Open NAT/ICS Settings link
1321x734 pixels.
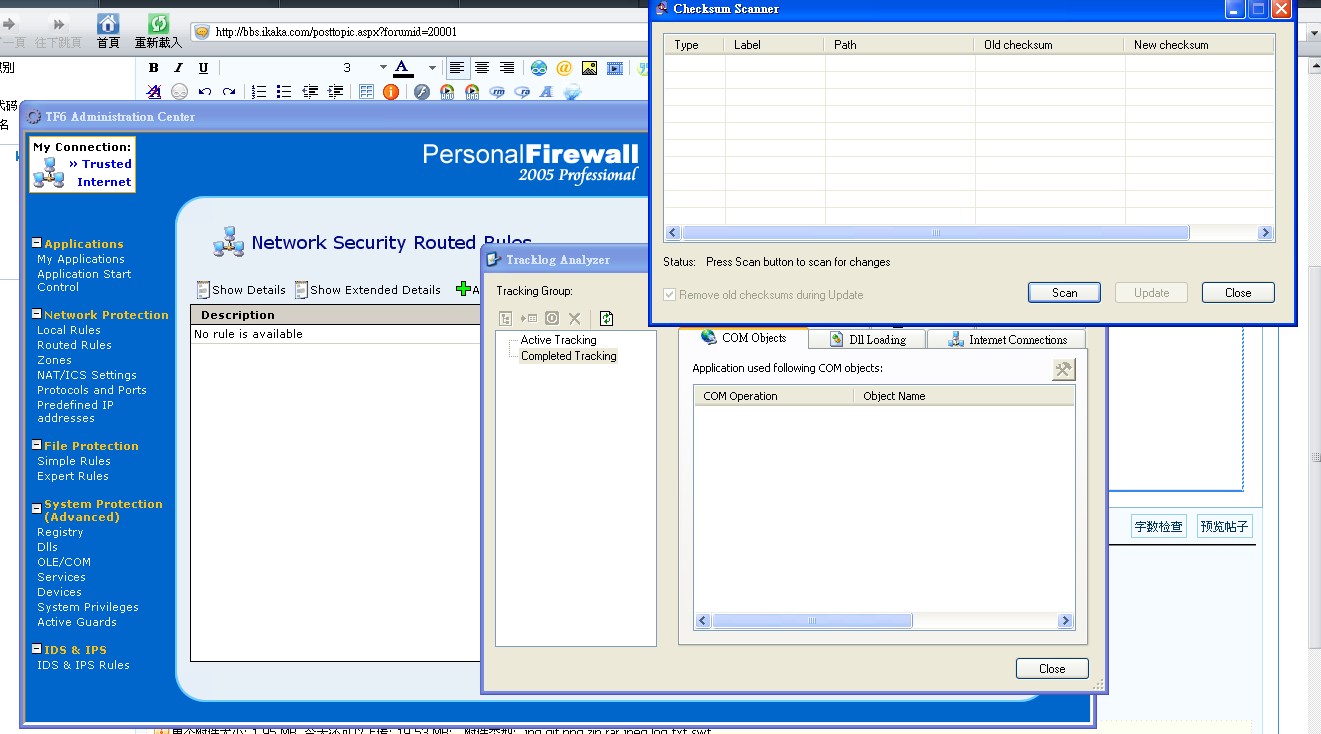87,375
